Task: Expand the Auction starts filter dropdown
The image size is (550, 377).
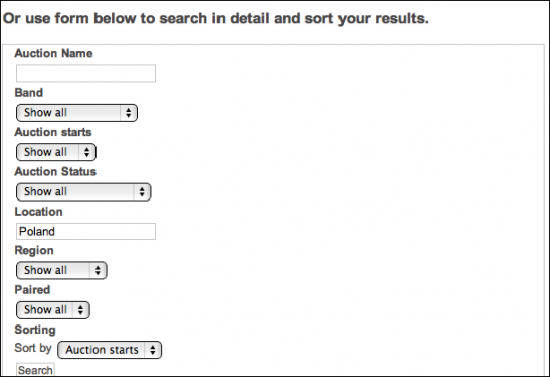Action: [x=56, y=152]
